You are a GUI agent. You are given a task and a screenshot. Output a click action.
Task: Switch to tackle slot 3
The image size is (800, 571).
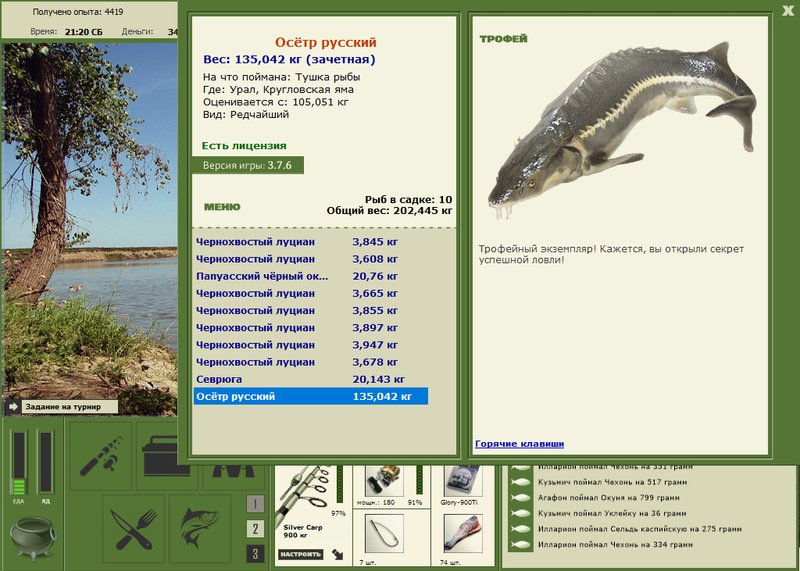(255, 554)
